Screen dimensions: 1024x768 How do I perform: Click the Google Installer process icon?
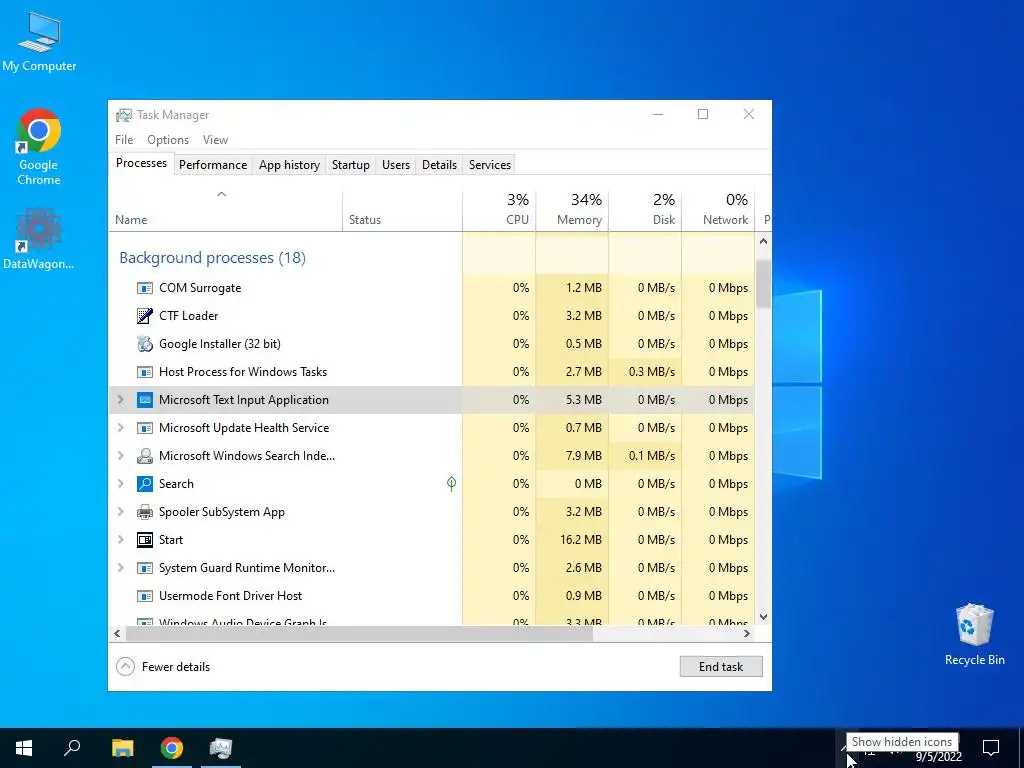(144, 344)
